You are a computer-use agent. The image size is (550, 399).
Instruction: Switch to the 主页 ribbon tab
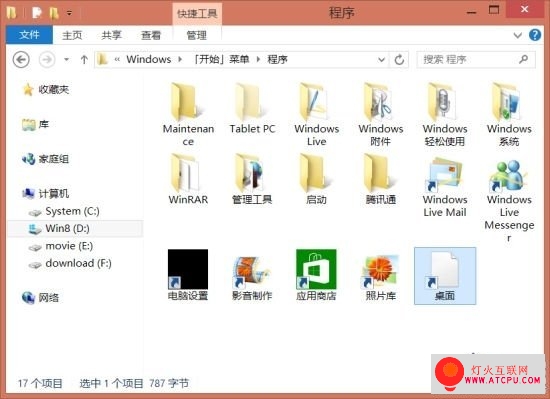point(72,35)
